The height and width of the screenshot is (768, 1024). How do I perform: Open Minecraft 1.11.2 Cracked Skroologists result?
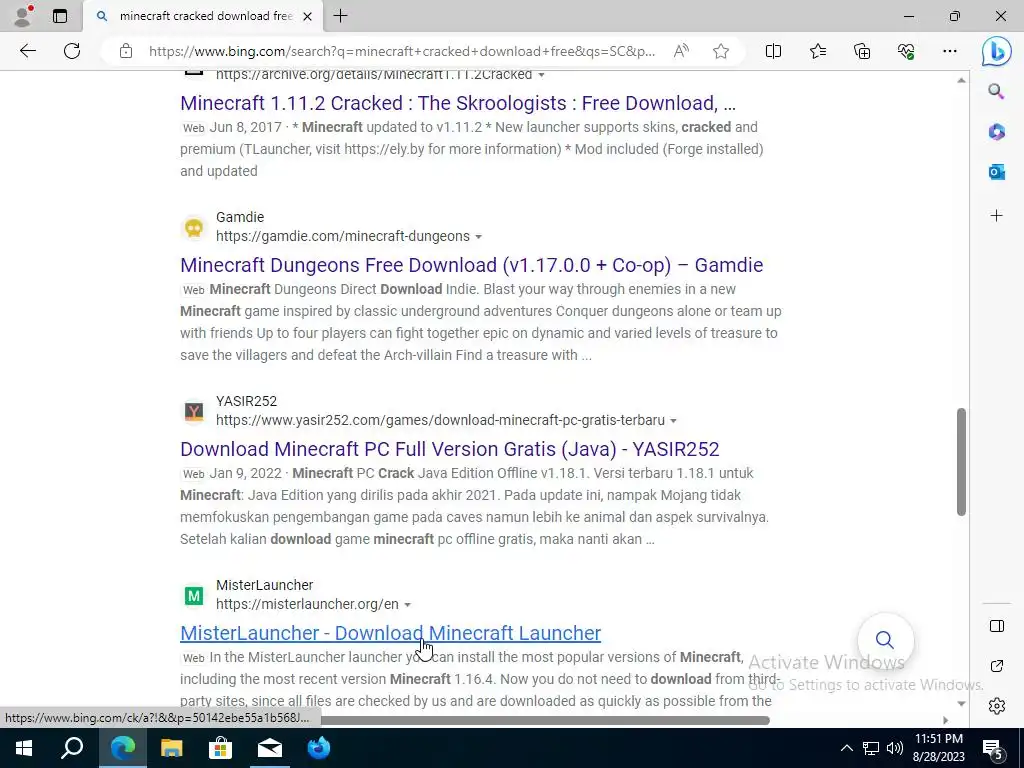coord(458,103)
